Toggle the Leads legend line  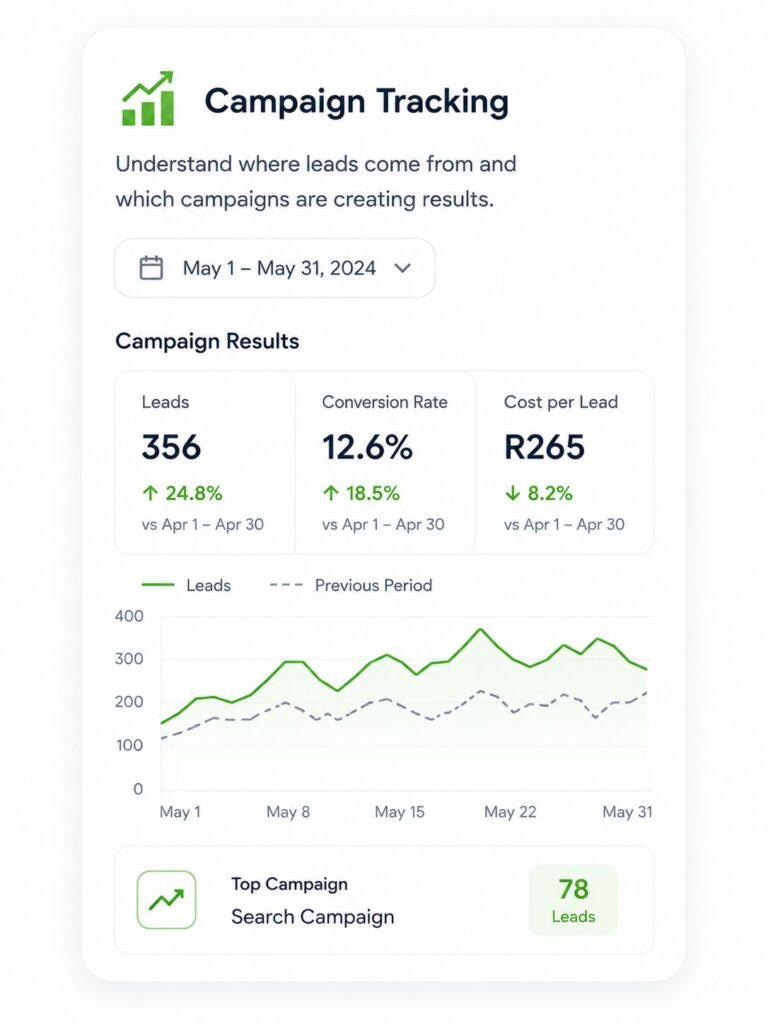tap(186, 585)
